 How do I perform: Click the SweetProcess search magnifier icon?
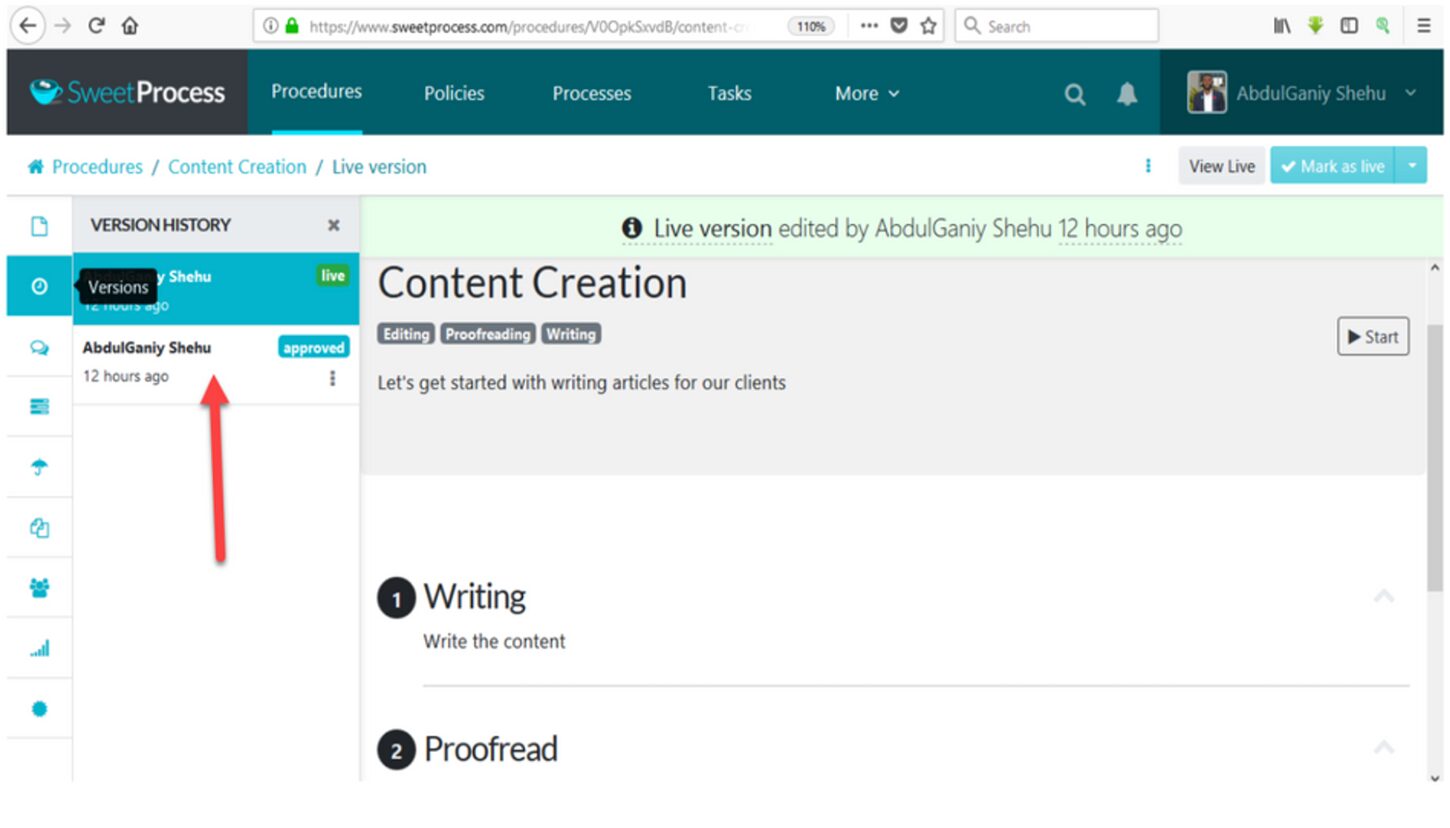(1075, 94)
